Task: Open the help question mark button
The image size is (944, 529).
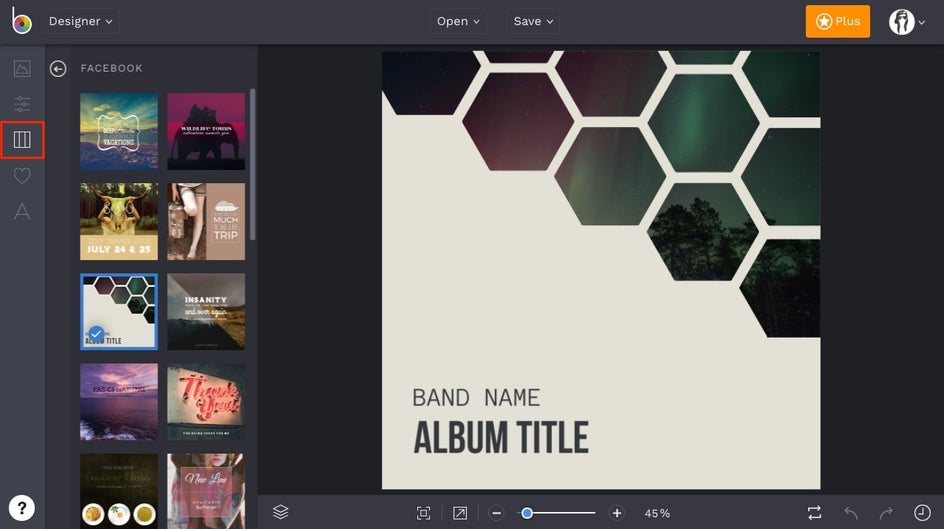Action: click(22, 508)
